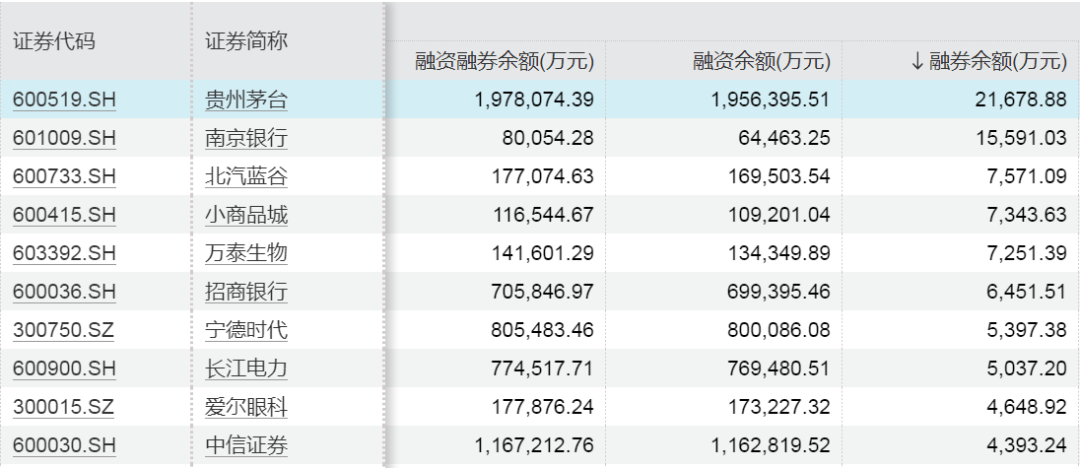
Task: Click the 证券简称 column header
Action: (x=246, y=41)
